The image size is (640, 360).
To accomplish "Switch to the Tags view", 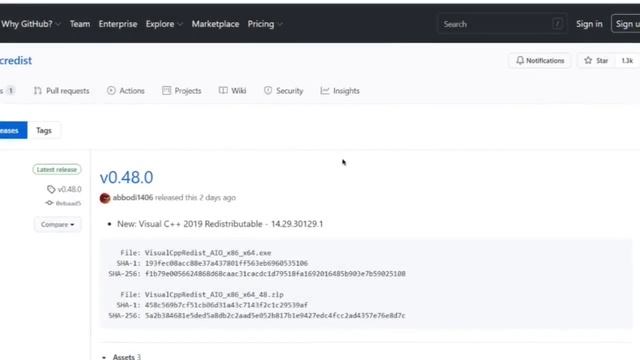I will coord(44,130).
